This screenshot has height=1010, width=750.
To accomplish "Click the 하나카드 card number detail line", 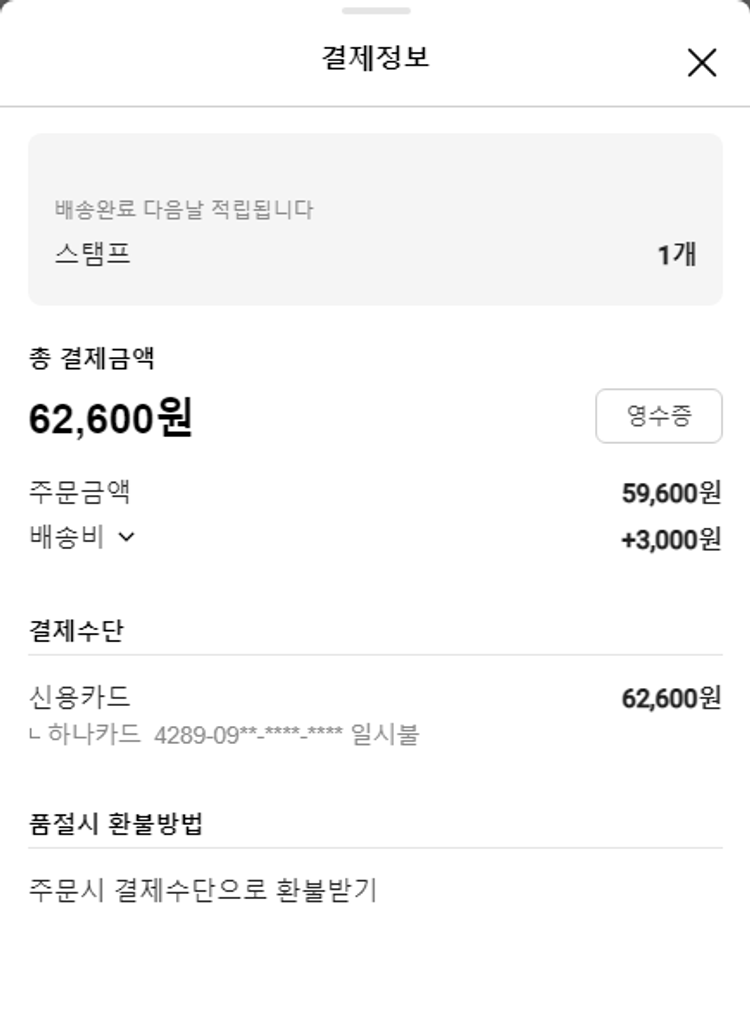I will point(225,736).
